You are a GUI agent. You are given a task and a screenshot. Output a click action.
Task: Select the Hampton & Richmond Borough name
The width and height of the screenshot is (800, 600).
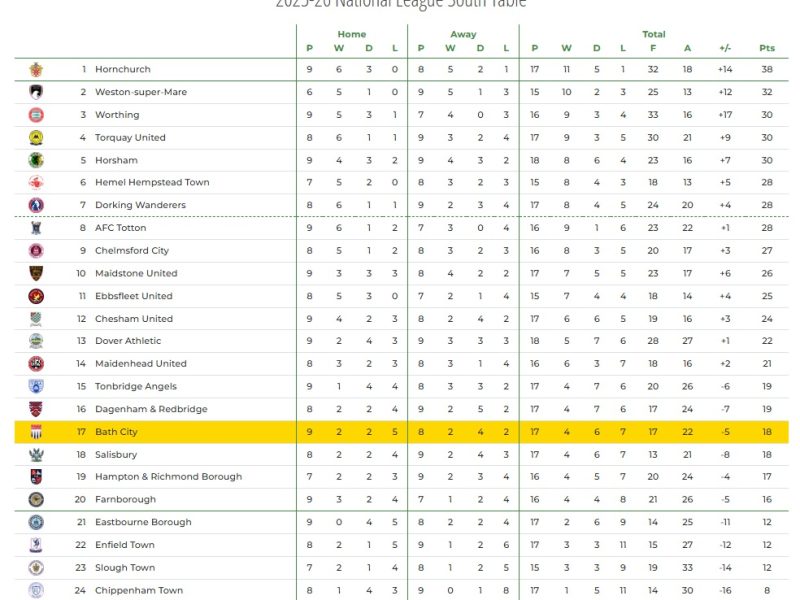click(168, 477)
